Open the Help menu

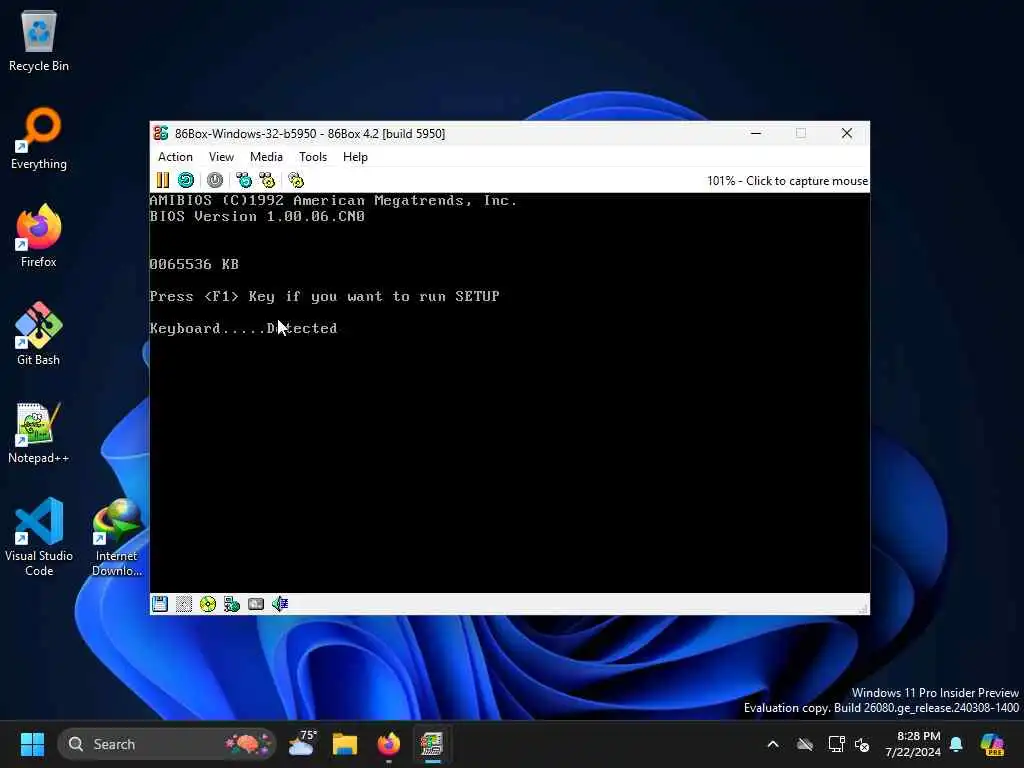(x=355, y=157)
